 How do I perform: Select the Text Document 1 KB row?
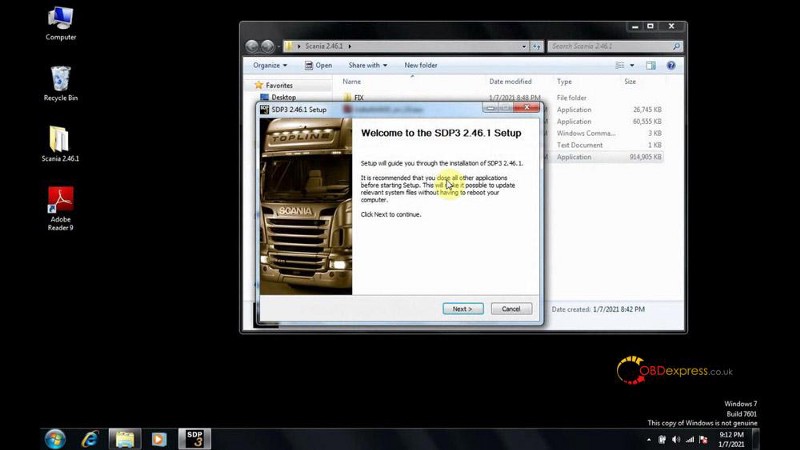604,145
